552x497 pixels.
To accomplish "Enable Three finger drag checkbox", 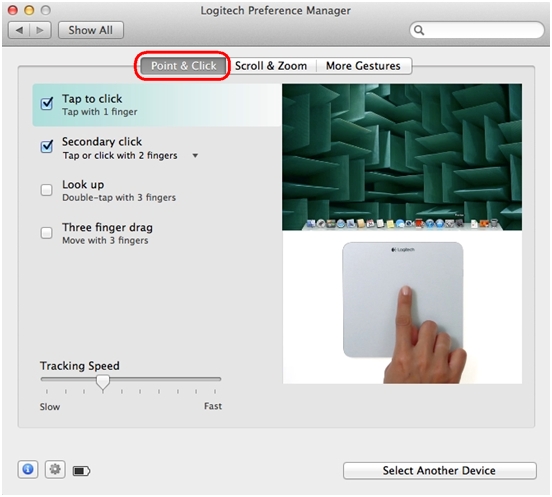I will coord(46,233).
